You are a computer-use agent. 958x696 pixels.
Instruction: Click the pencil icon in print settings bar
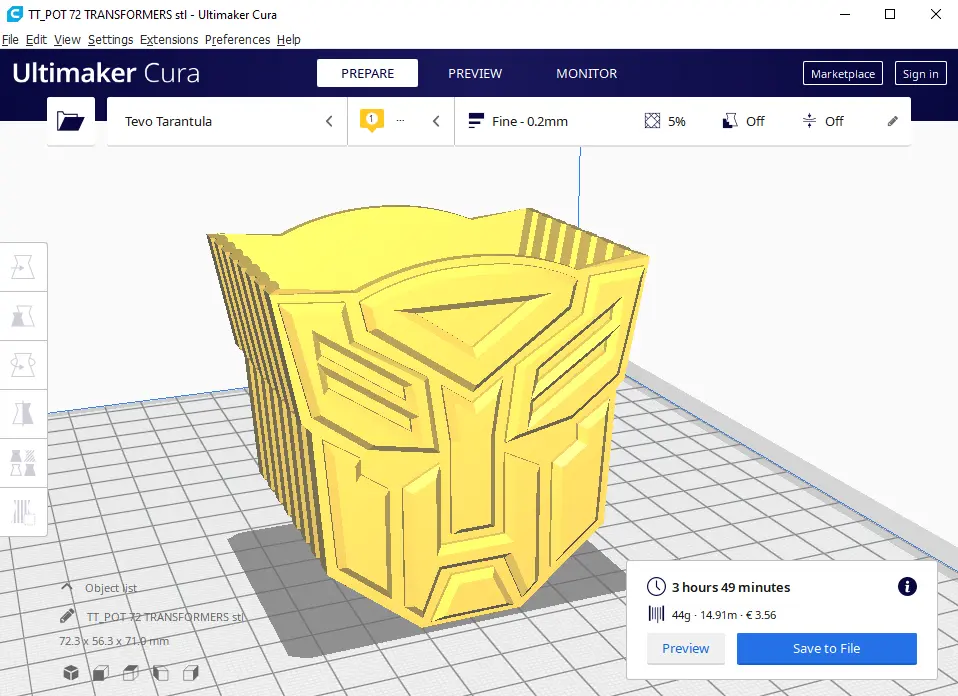[893, 121]
